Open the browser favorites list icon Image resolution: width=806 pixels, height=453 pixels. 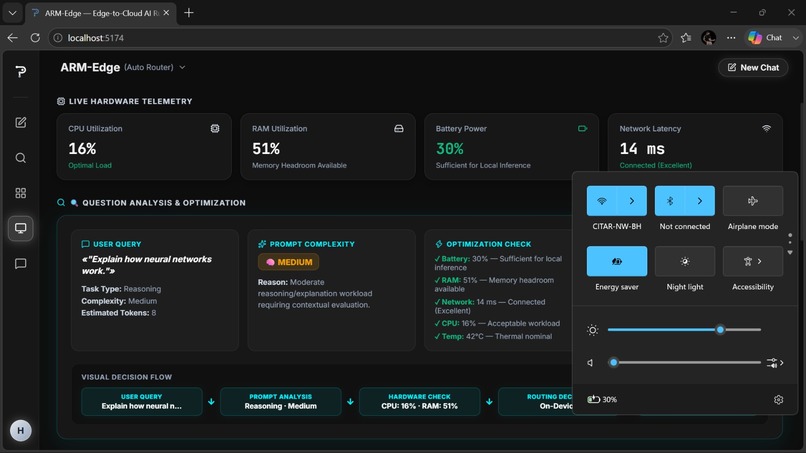(x=686, y=38)
